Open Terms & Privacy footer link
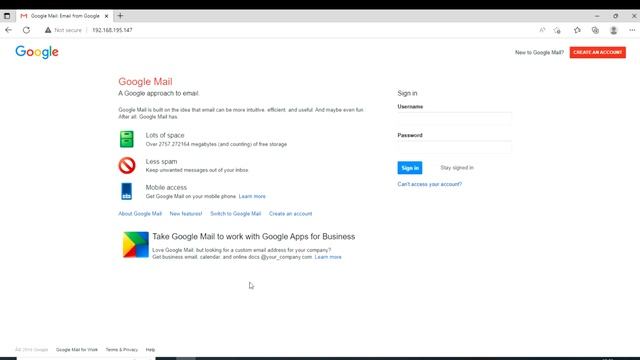Viewport: 640px width, 360px height. [x=122, y=349]
